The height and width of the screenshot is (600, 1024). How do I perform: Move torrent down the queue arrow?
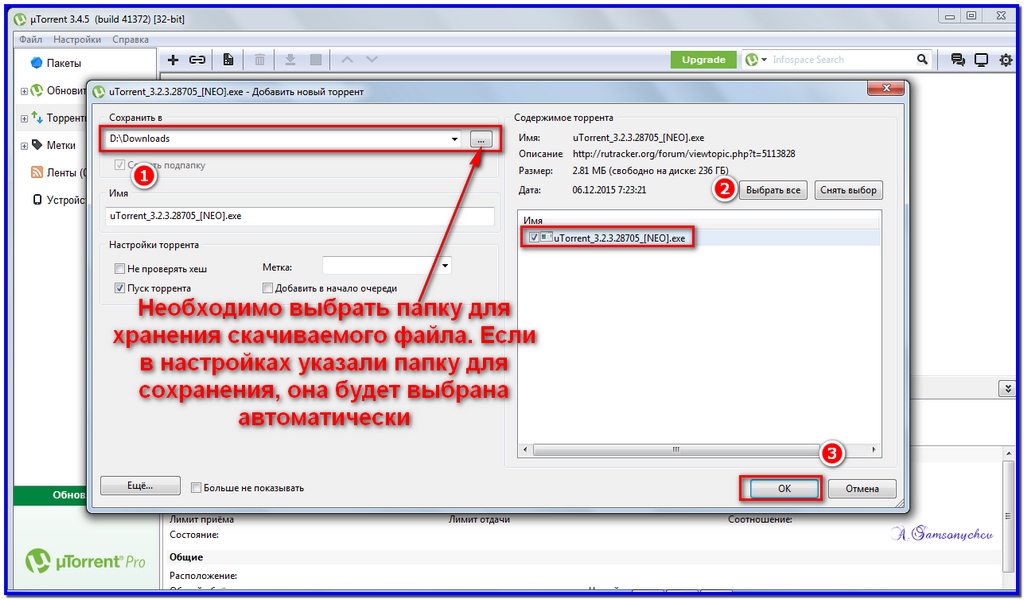(x=372, y=59)
